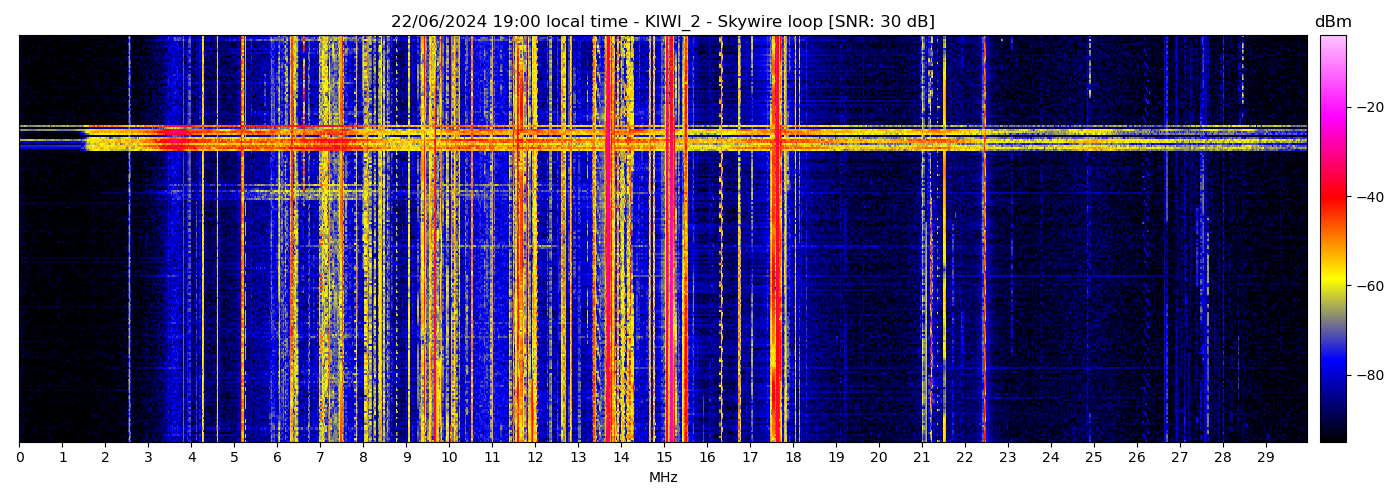Screen dimensions: 1400x500
Task: Select the 0 MHz axis tick label
Action: point(19,458)
